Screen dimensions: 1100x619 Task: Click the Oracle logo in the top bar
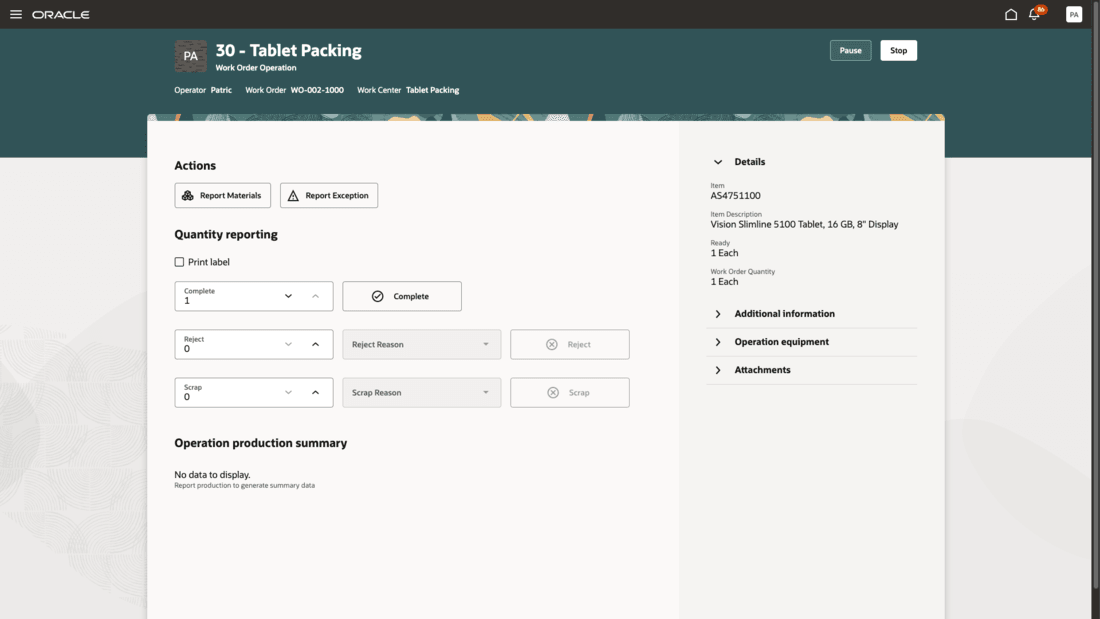tap(60, 14)
